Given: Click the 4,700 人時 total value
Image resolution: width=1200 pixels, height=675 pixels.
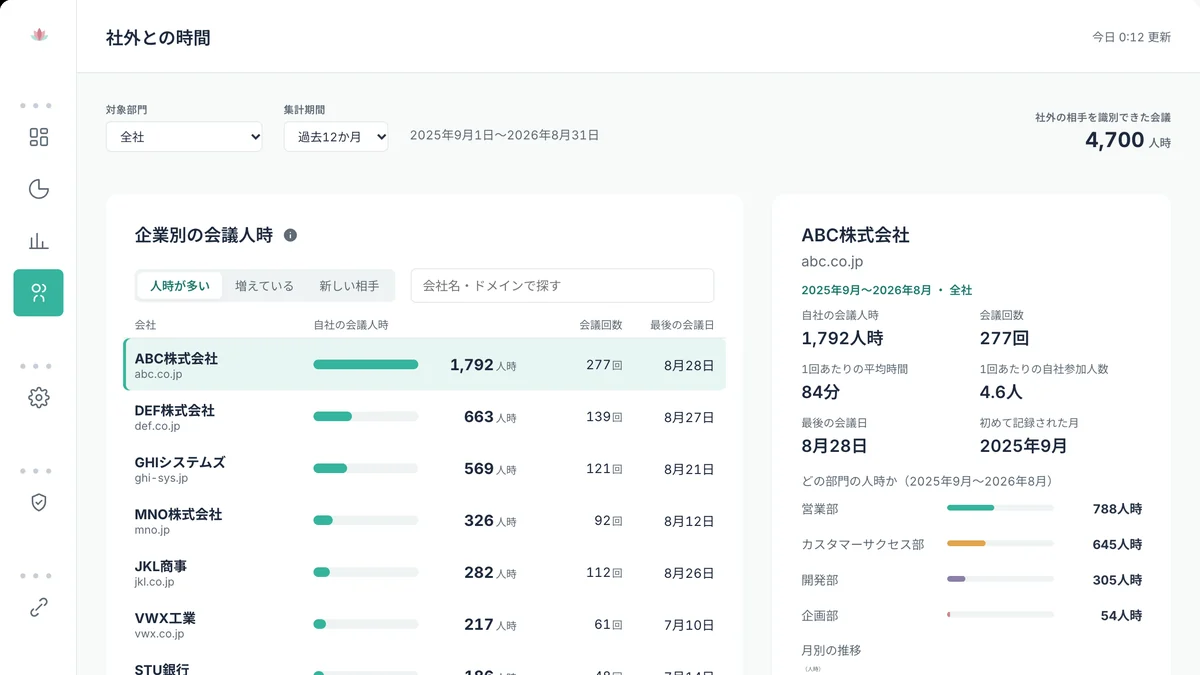Looking at the screenshot, I should point(1128,141).
